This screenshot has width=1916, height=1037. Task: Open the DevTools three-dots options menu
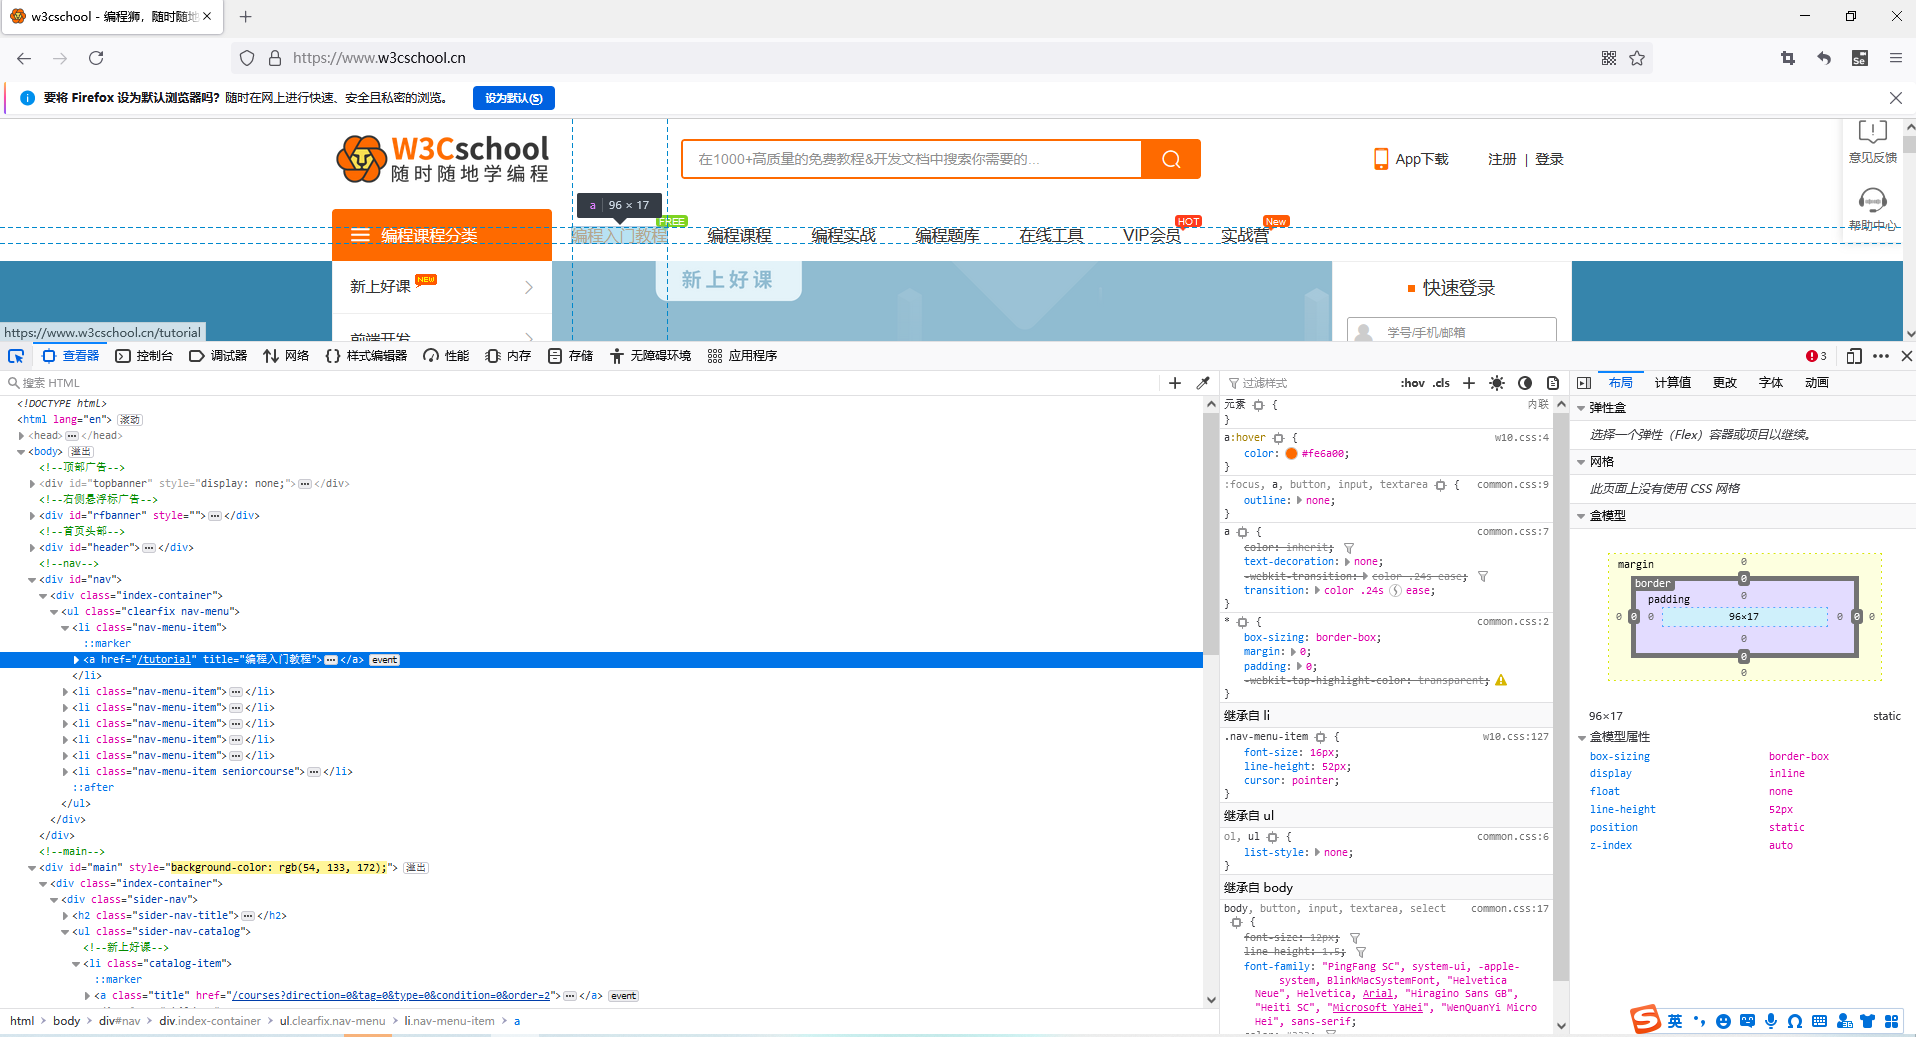tap(1881, 356)
